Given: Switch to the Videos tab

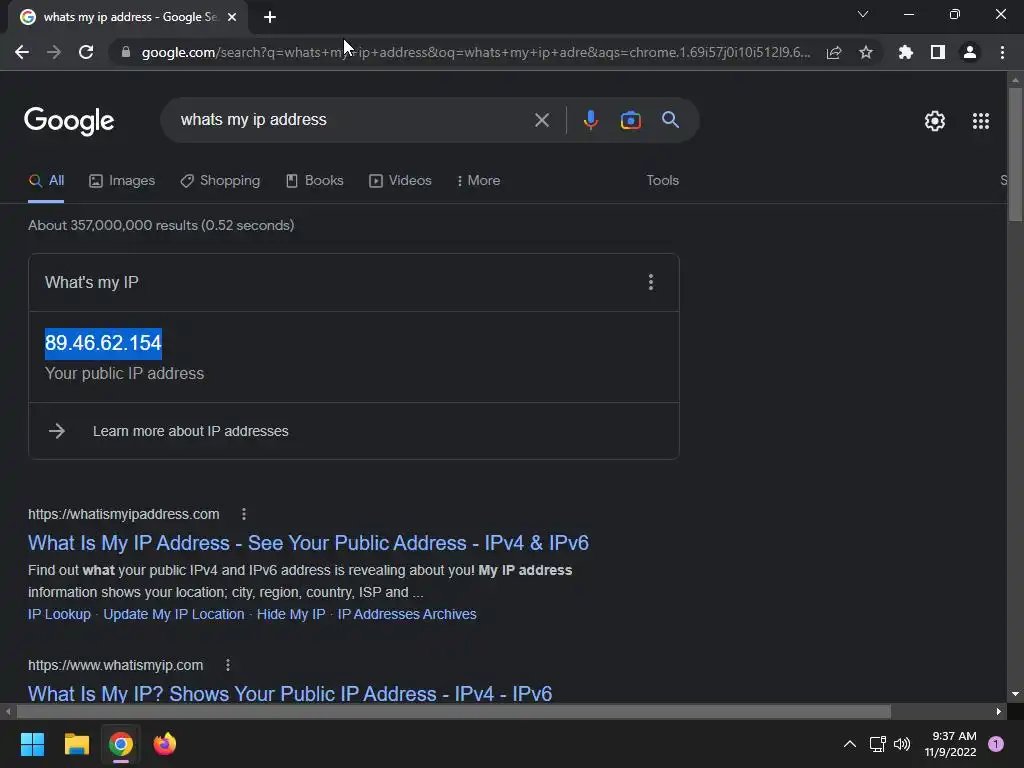Looking at the screenshot, I should coord(400,181).
